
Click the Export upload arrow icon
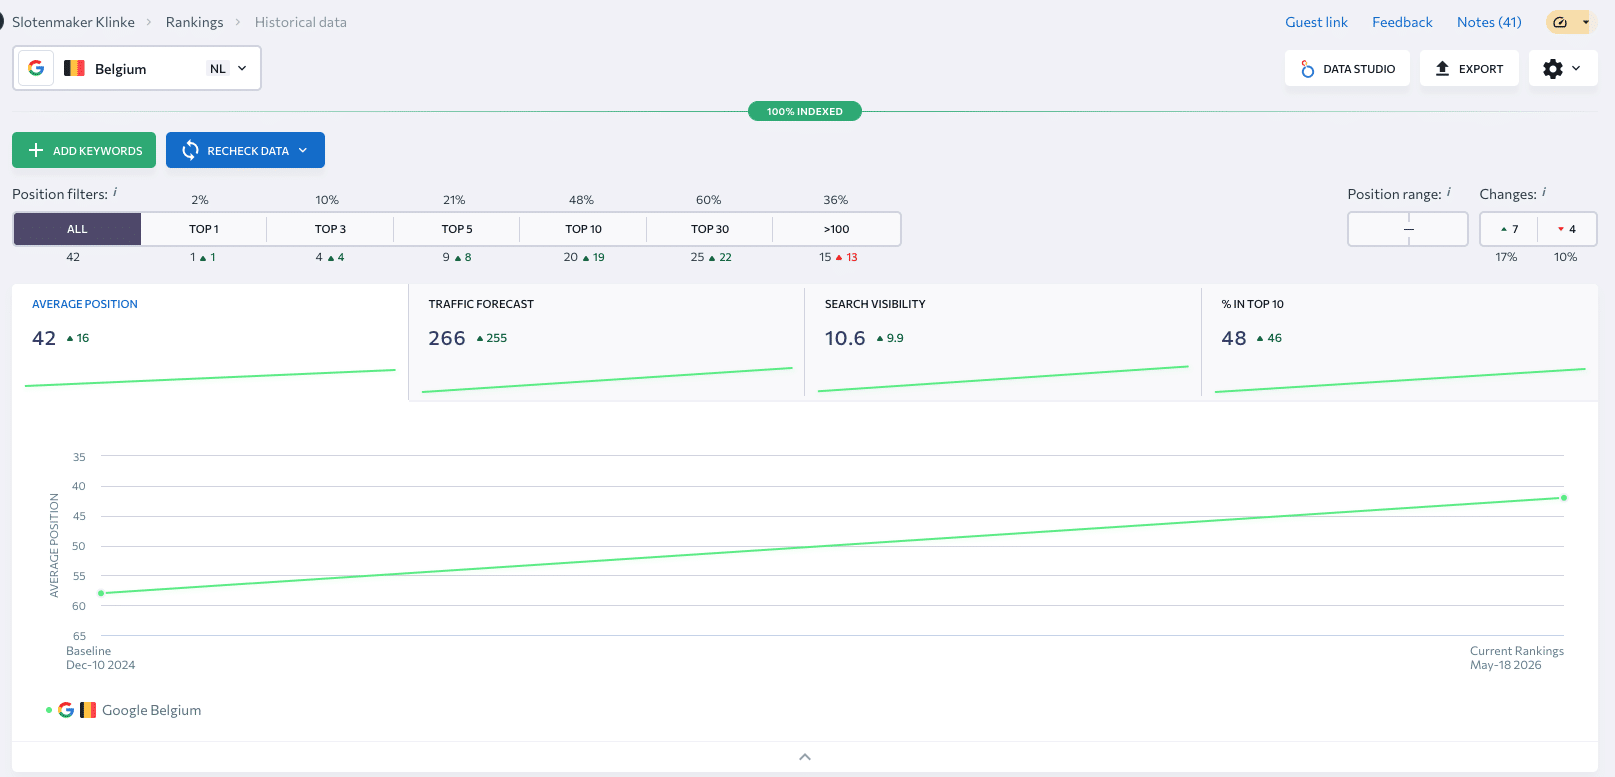click(1442, 68)
